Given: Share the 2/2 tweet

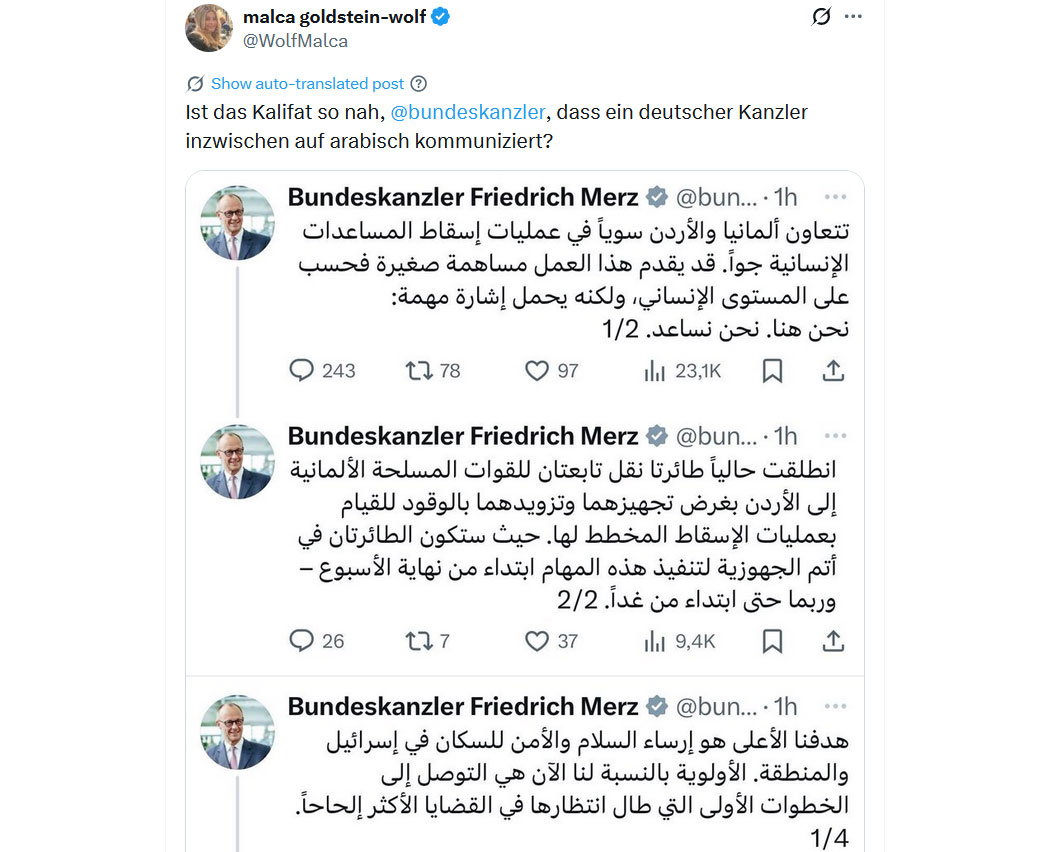Looking at the screenshot, I should 833,641.
